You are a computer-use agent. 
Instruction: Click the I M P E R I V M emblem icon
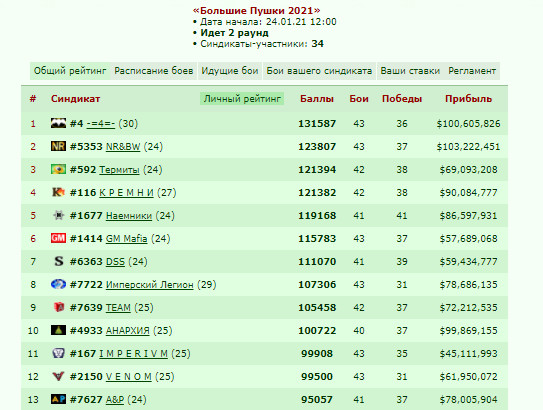click(58, 353)
